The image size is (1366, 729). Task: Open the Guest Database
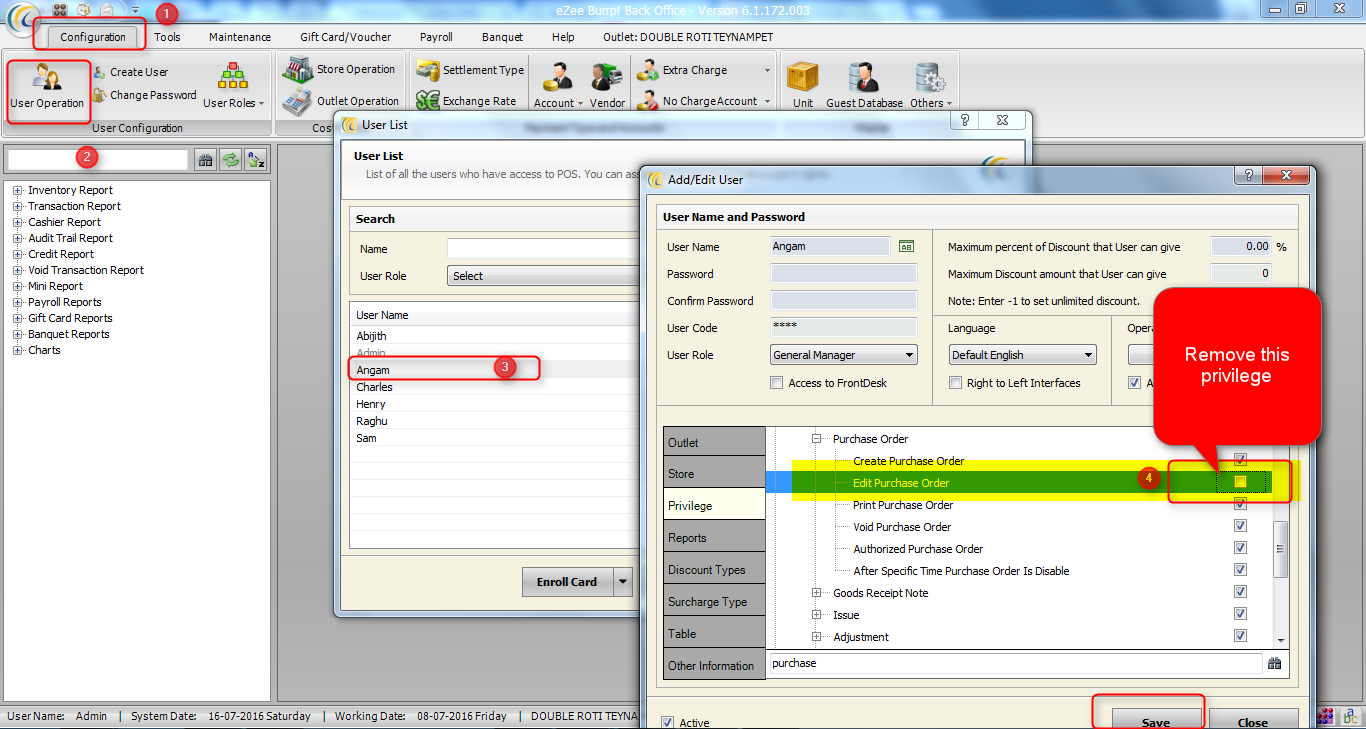pyautogui.click(x=864, y=87)
